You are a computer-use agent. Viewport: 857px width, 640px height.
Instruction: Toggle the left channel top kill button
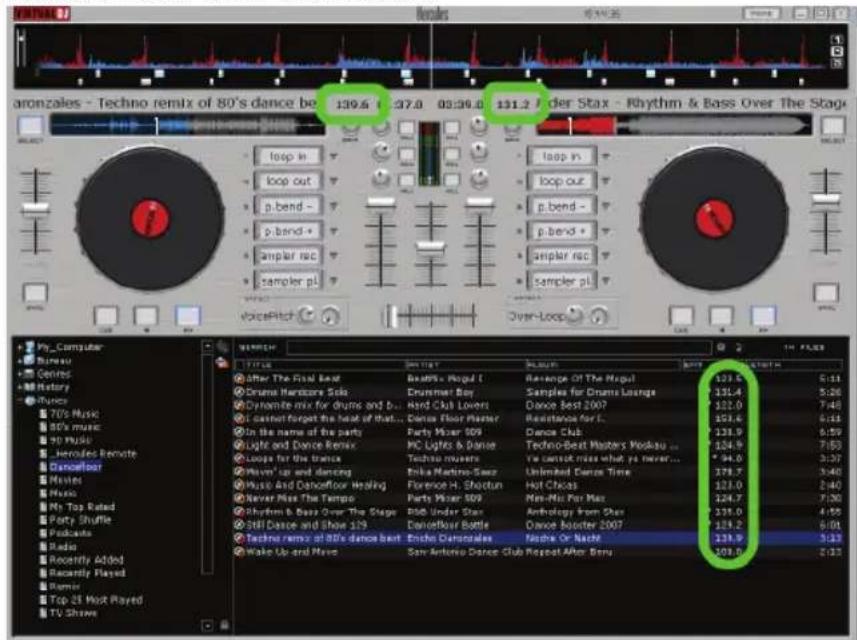pyautogui.click(x=406, y=129)
